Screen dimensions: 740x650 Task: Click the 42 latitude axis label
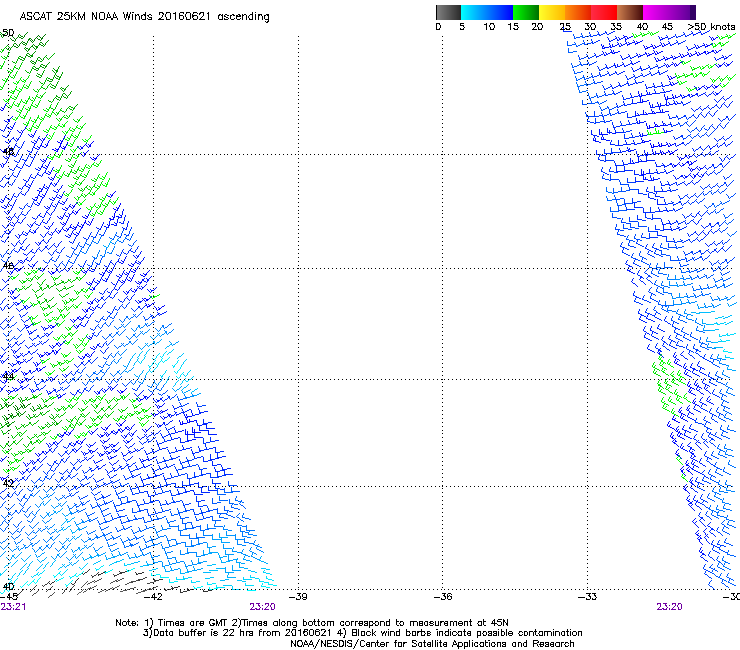coord(8,483)
